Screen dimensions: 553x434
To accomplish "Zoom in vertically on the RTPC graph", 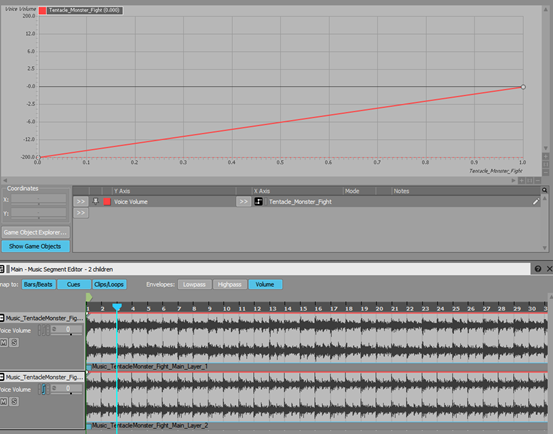I will (546, 157).
